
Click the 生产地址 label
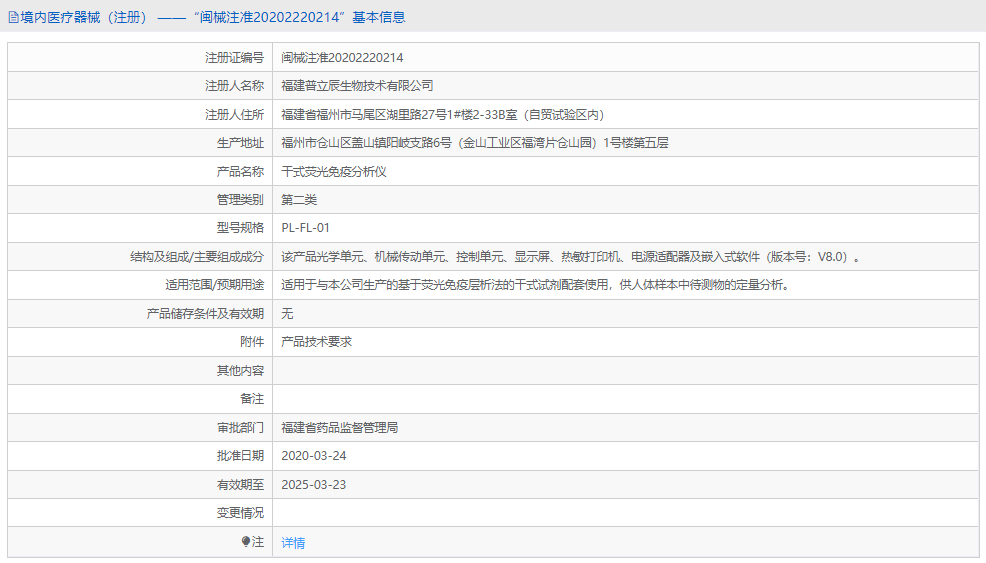[x=240, y=143]
